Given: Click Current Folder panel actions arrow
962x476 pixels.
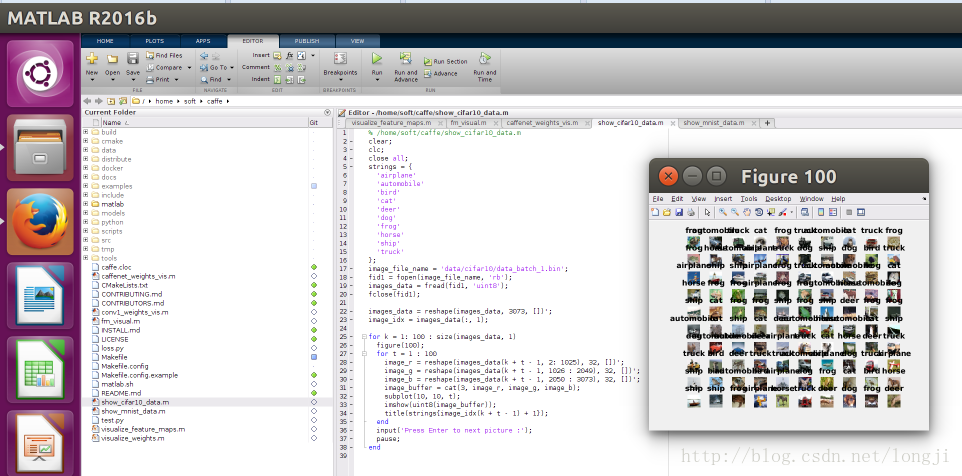Looking at the screenshot, I should click(x=327, y=112).
